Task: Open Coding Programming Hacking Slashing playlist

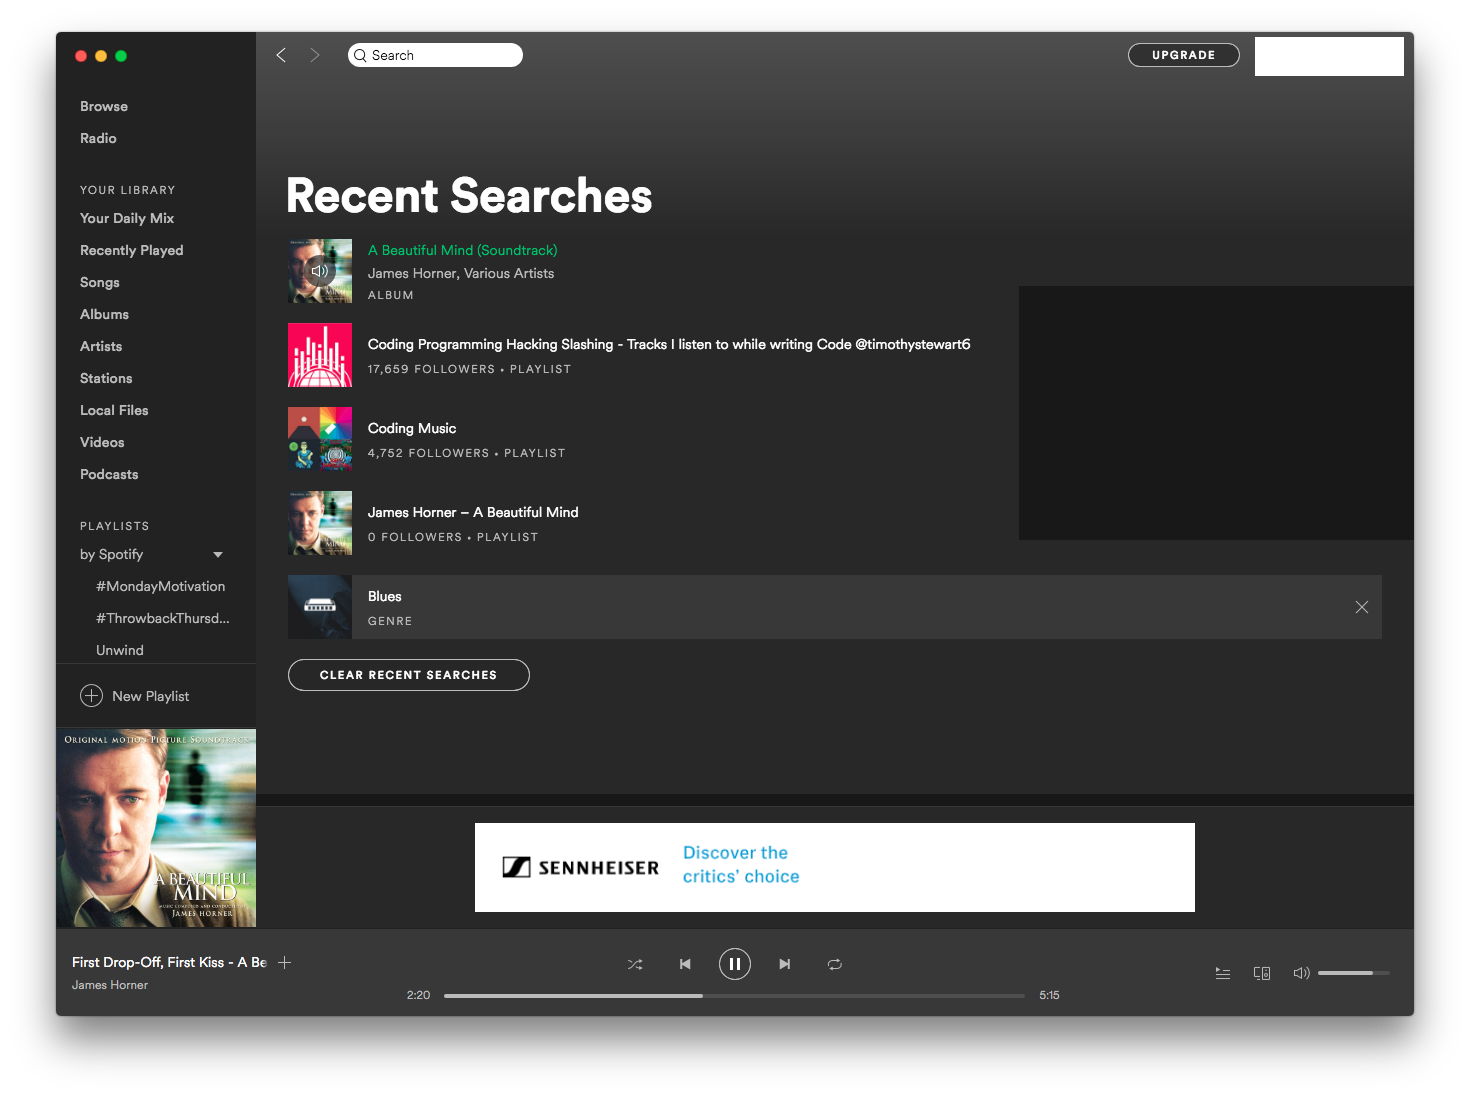Action: click(x=669, y=344)
